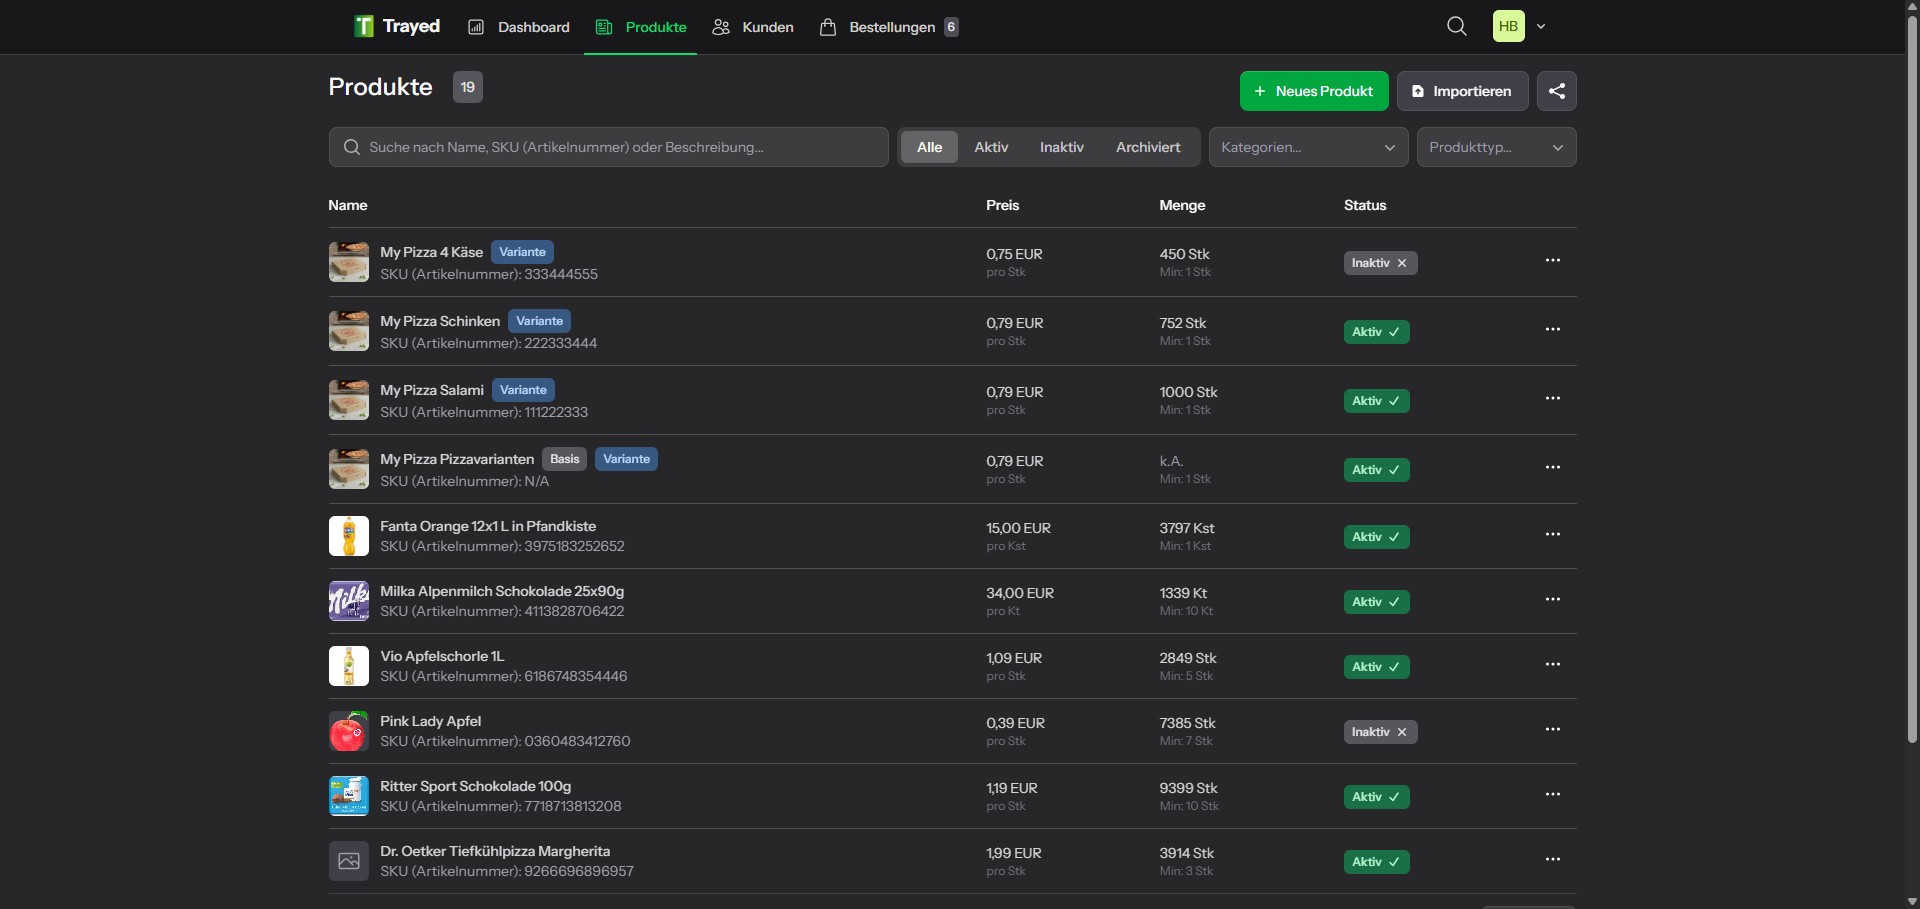This screenshot has height=909, width=1920.
Task: Switch to the Inaktiv filter tab
Action: pyautogui.click(x=1061, y=147)
